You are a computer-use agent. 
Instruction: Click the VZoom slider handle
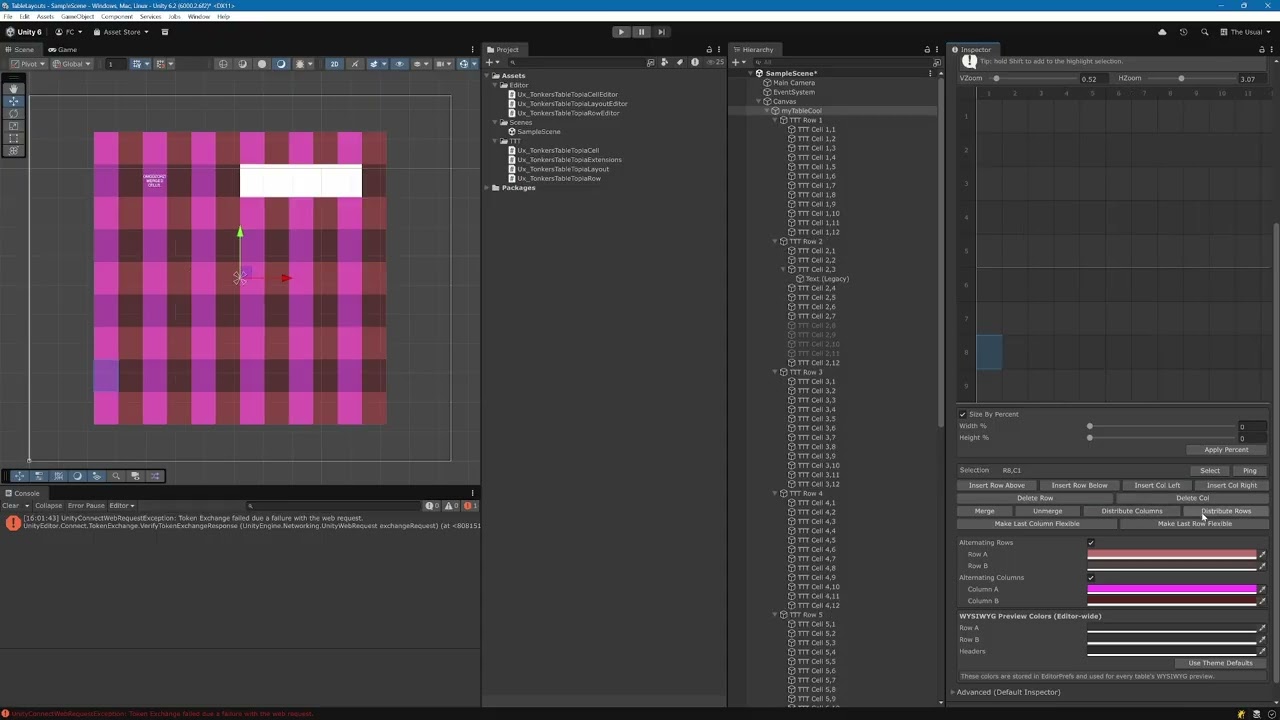click(996, 78)
